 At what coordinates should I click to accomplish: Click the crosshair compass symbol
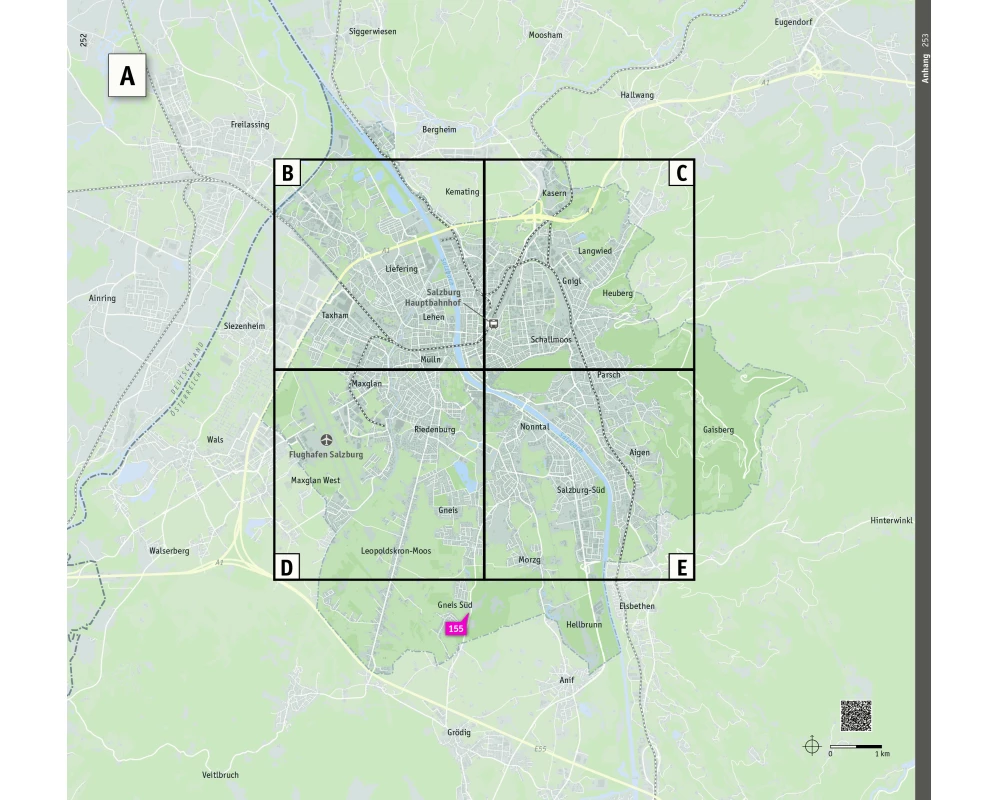tap(812, 746)
